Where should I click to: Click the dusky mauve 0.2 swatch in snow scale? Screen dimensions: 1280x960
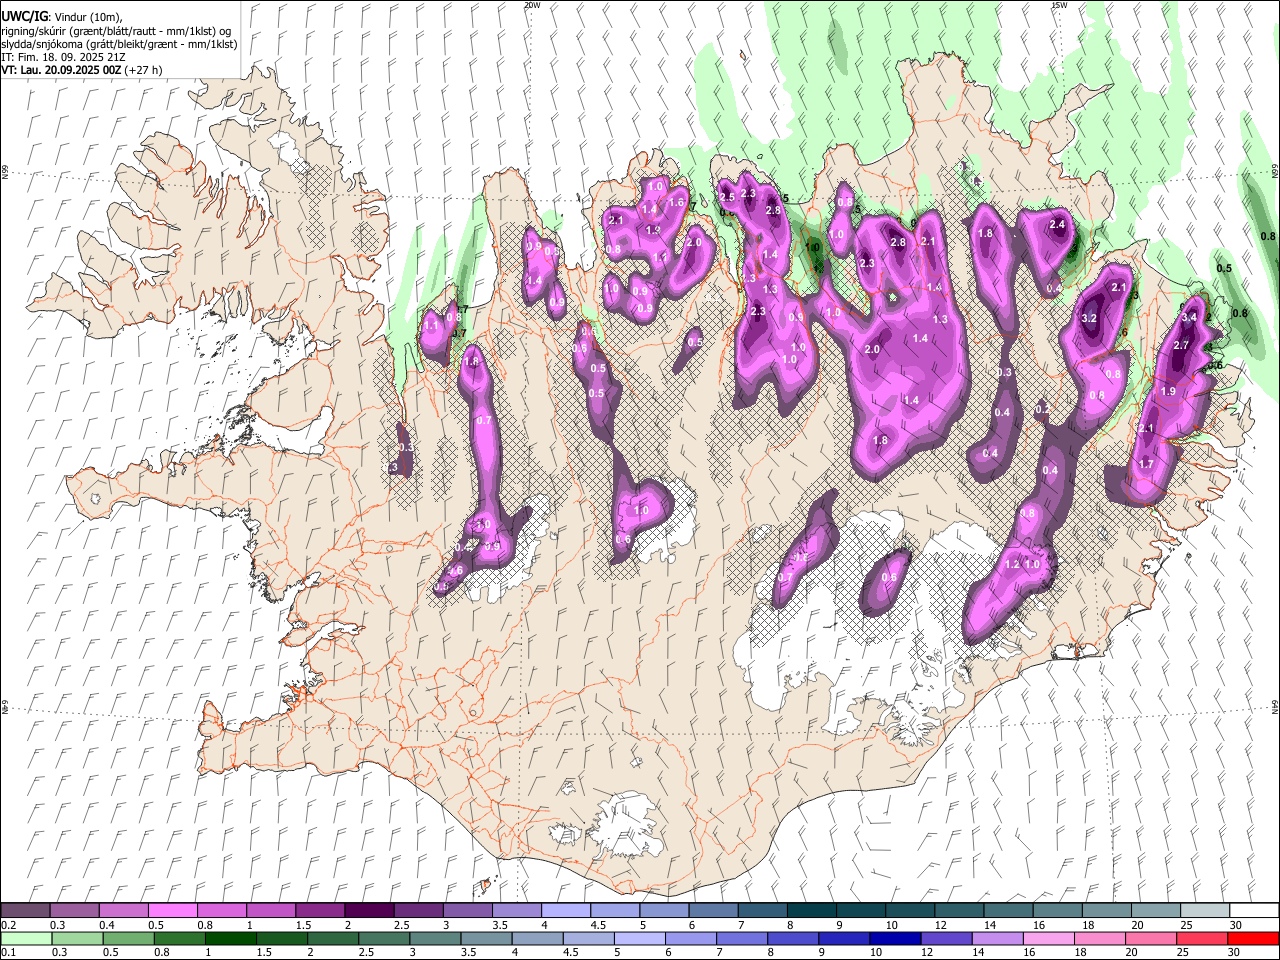click(25, 910)
